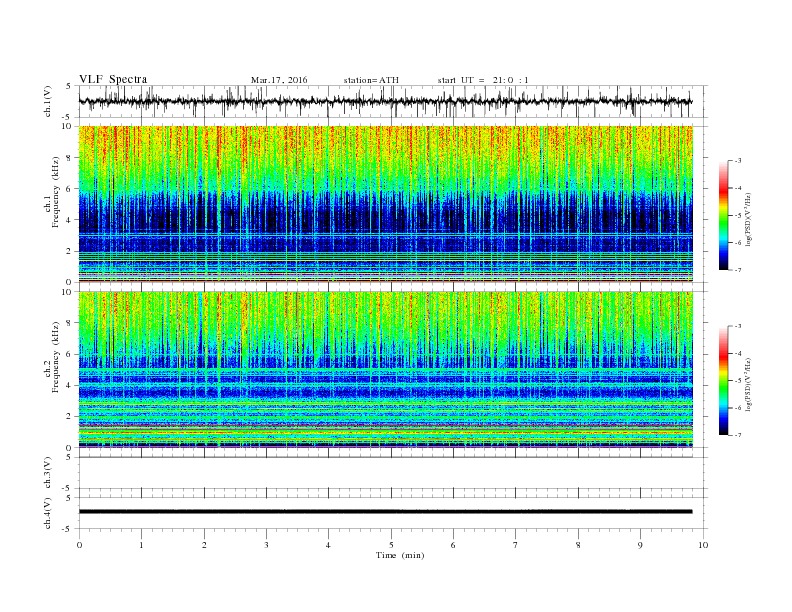Click the "10" tick on the time axis
Screen dimensions: 792x612
[x=703, y=545]
